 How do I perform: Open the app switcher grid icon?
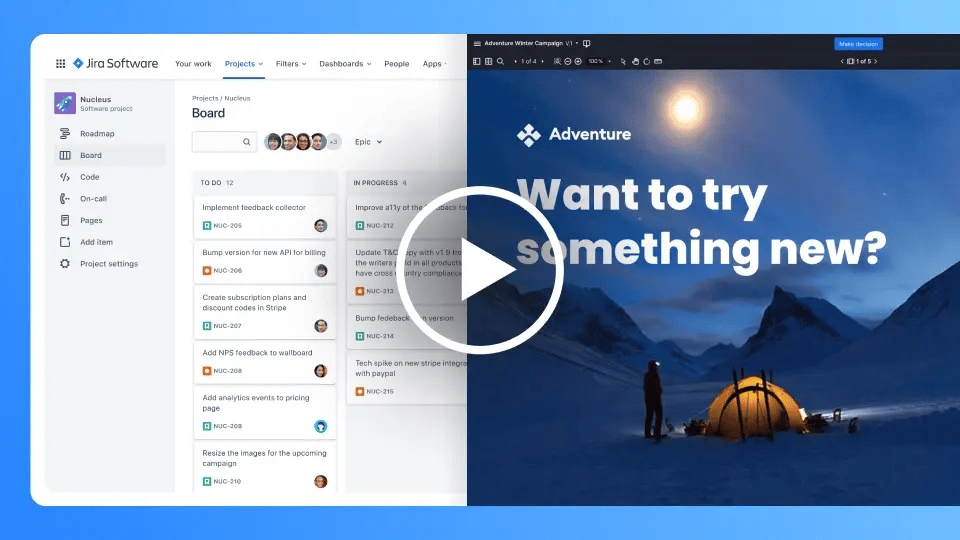coord(61,64)
